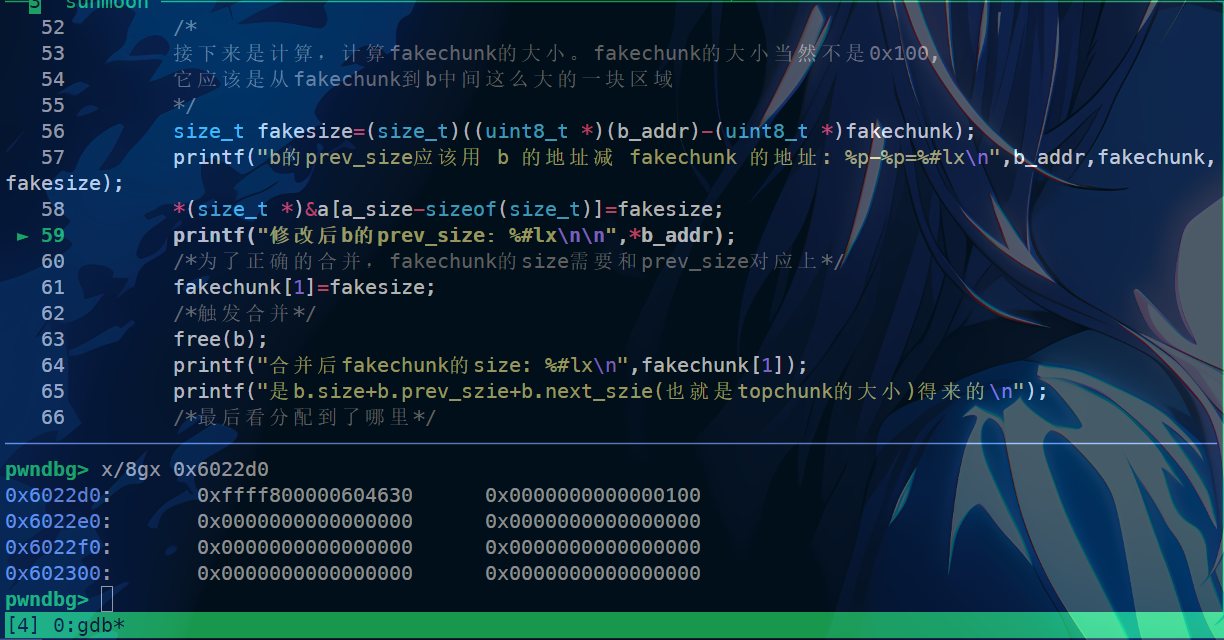The width and height of the screenshot is (1224, 640).
Task: Click line number 64
Action: click(53, 365)
